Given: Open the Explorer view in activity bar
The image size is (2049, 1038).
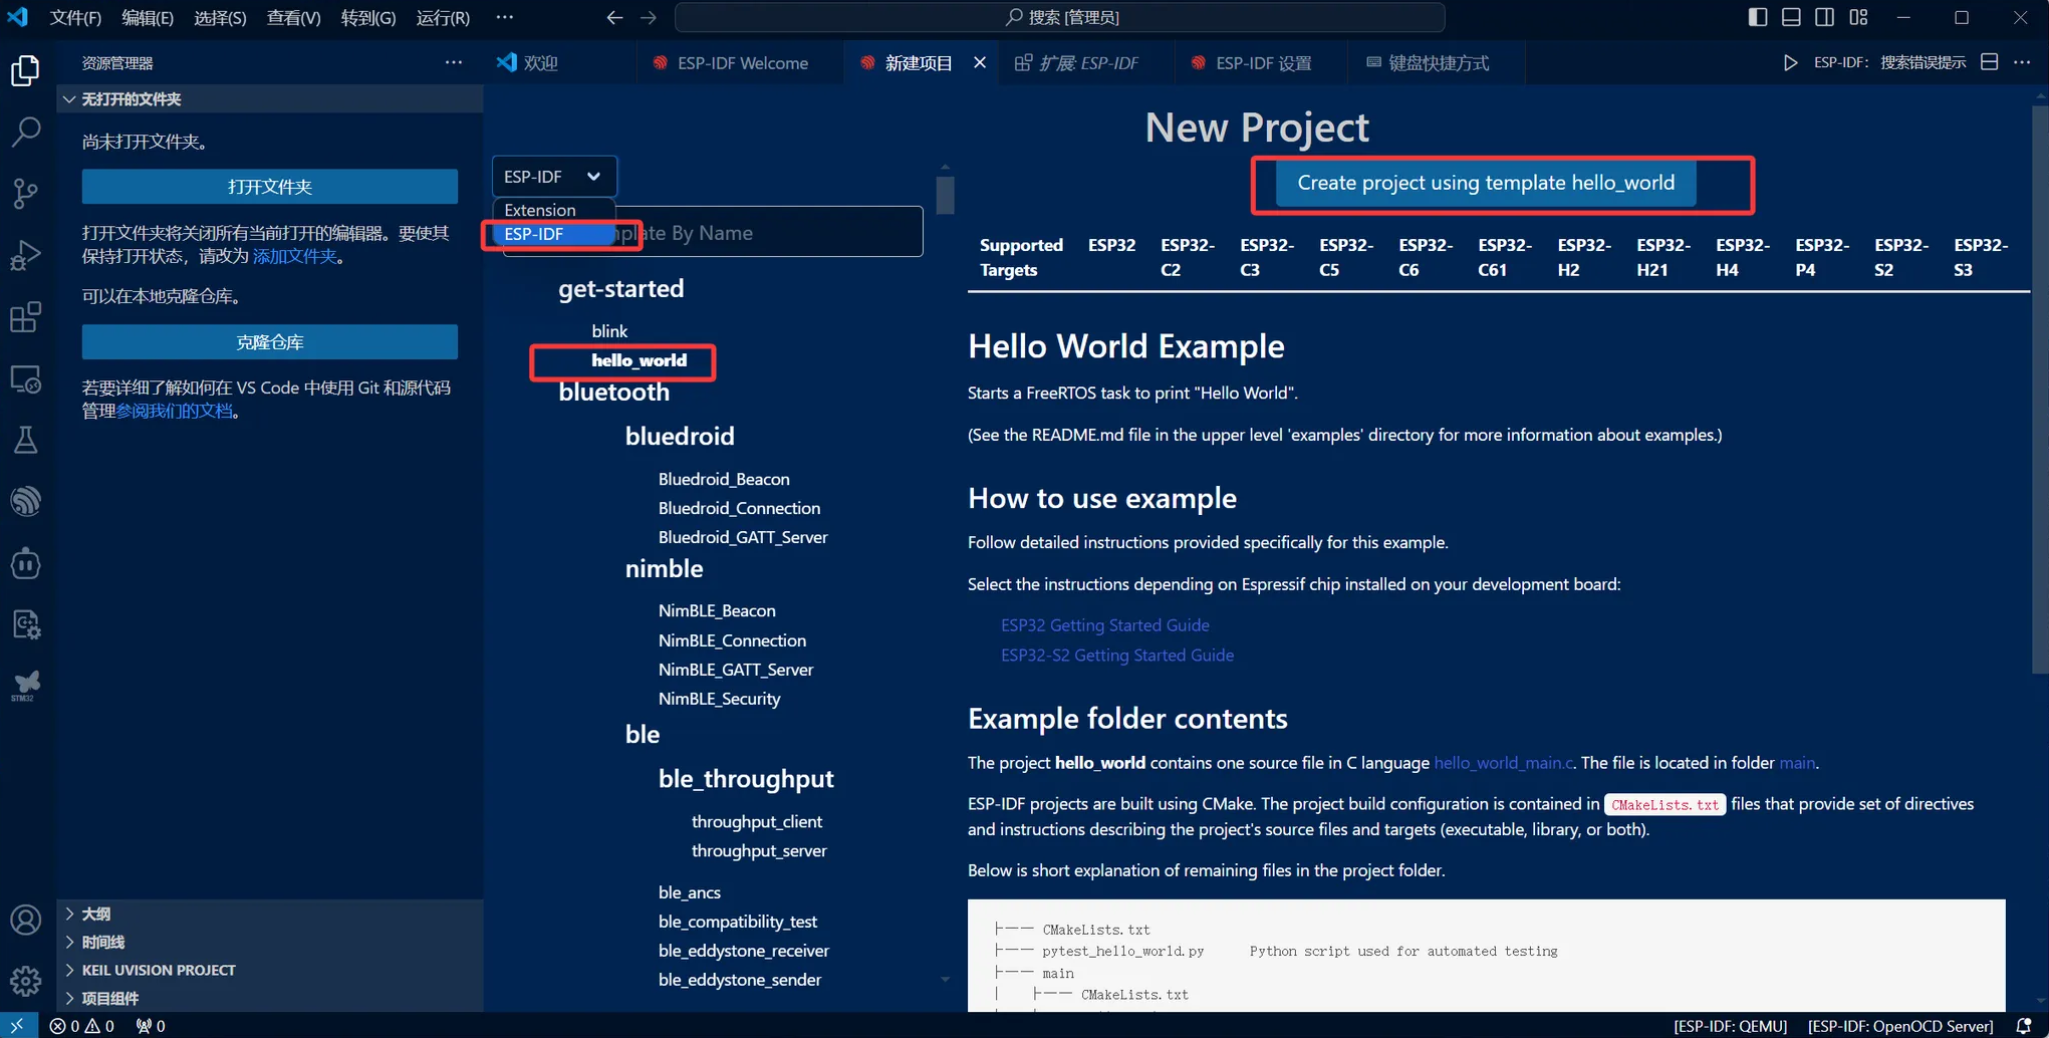Looking at the screenshot, I should (26, 70).
